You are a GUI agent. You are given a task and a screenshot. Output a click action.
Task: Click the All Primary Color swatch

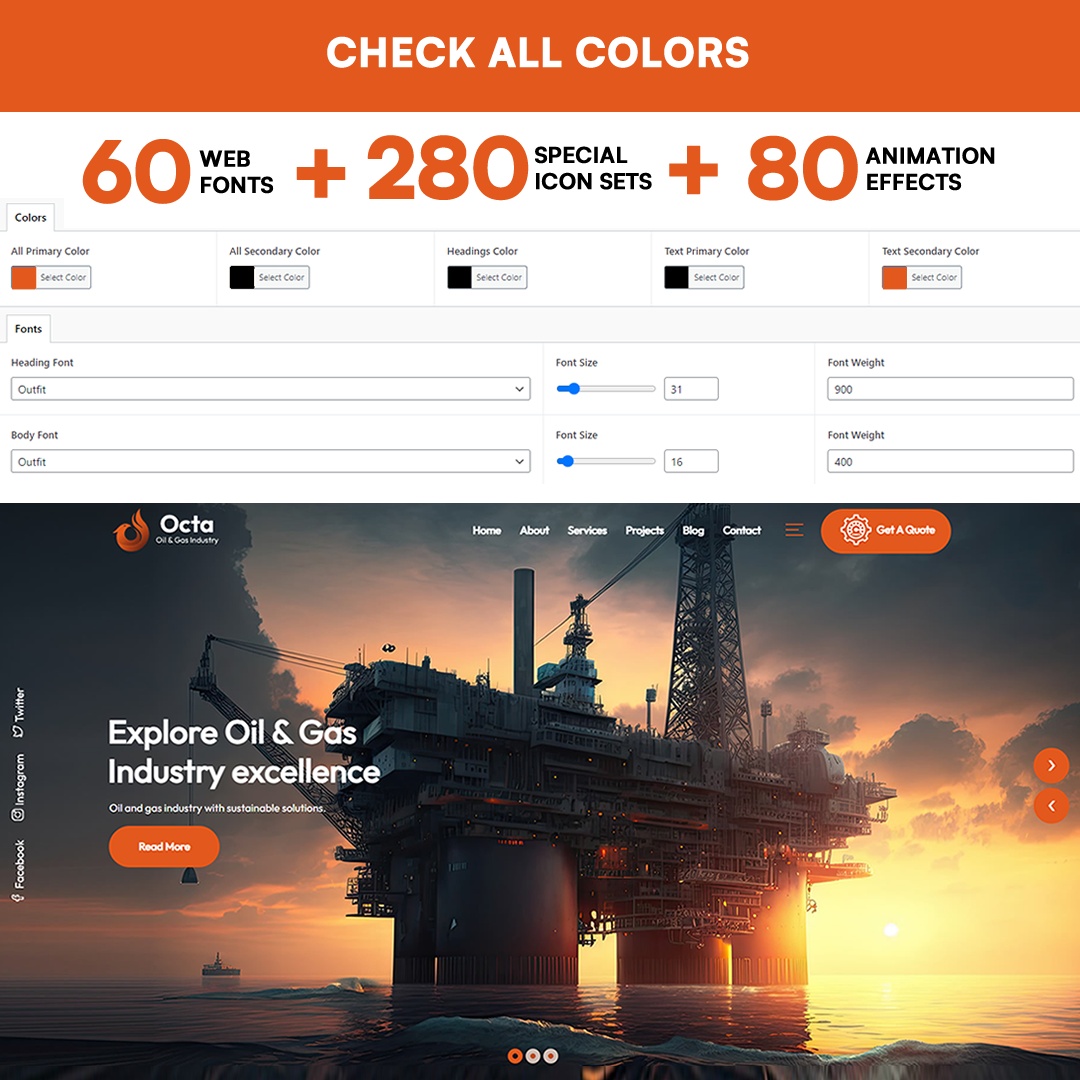click(x=24, y=277)
